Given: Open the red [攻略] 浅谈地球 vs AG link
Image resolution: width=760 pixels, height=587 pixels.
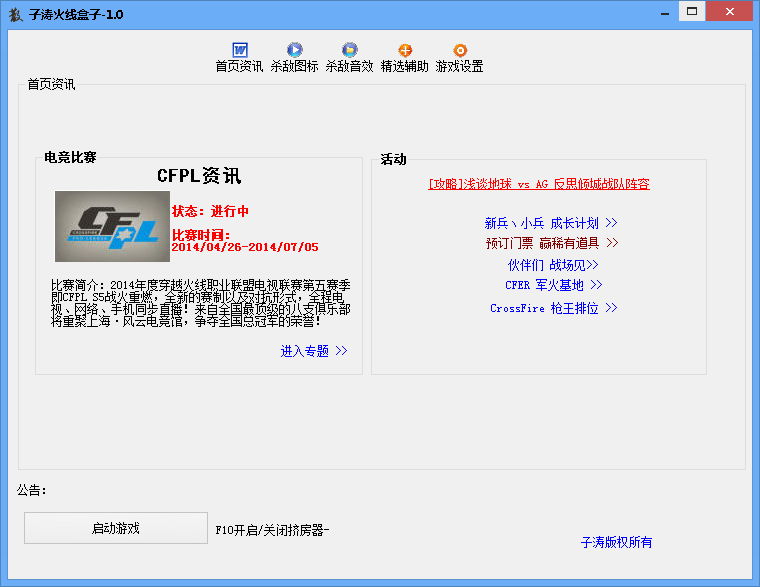Looking at the screenshot, I should (539, 184).
